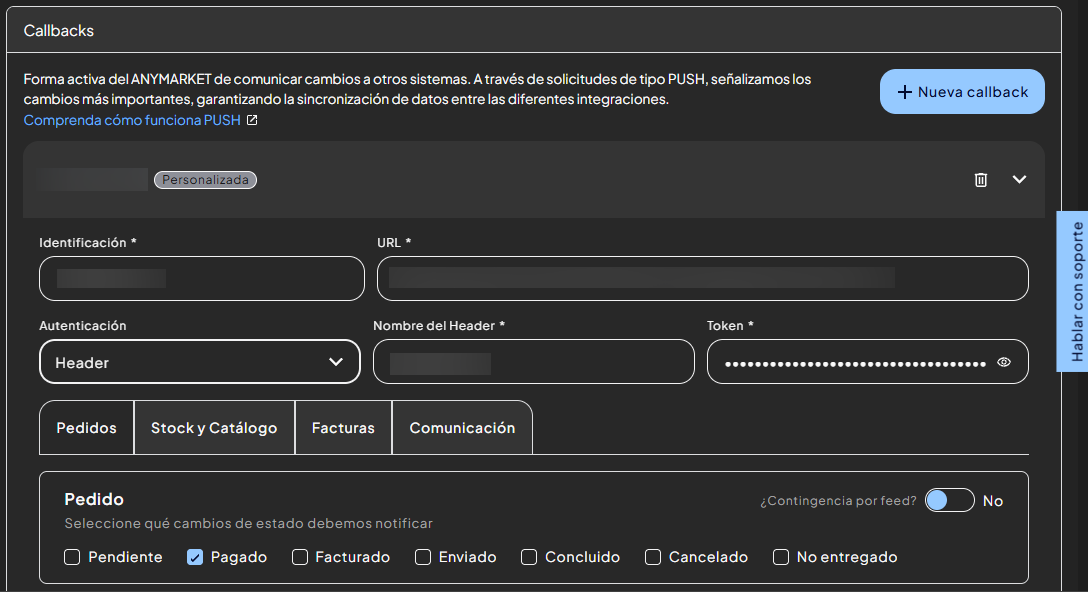Switch to Stock y Catálogo tab

pos(214,428)
